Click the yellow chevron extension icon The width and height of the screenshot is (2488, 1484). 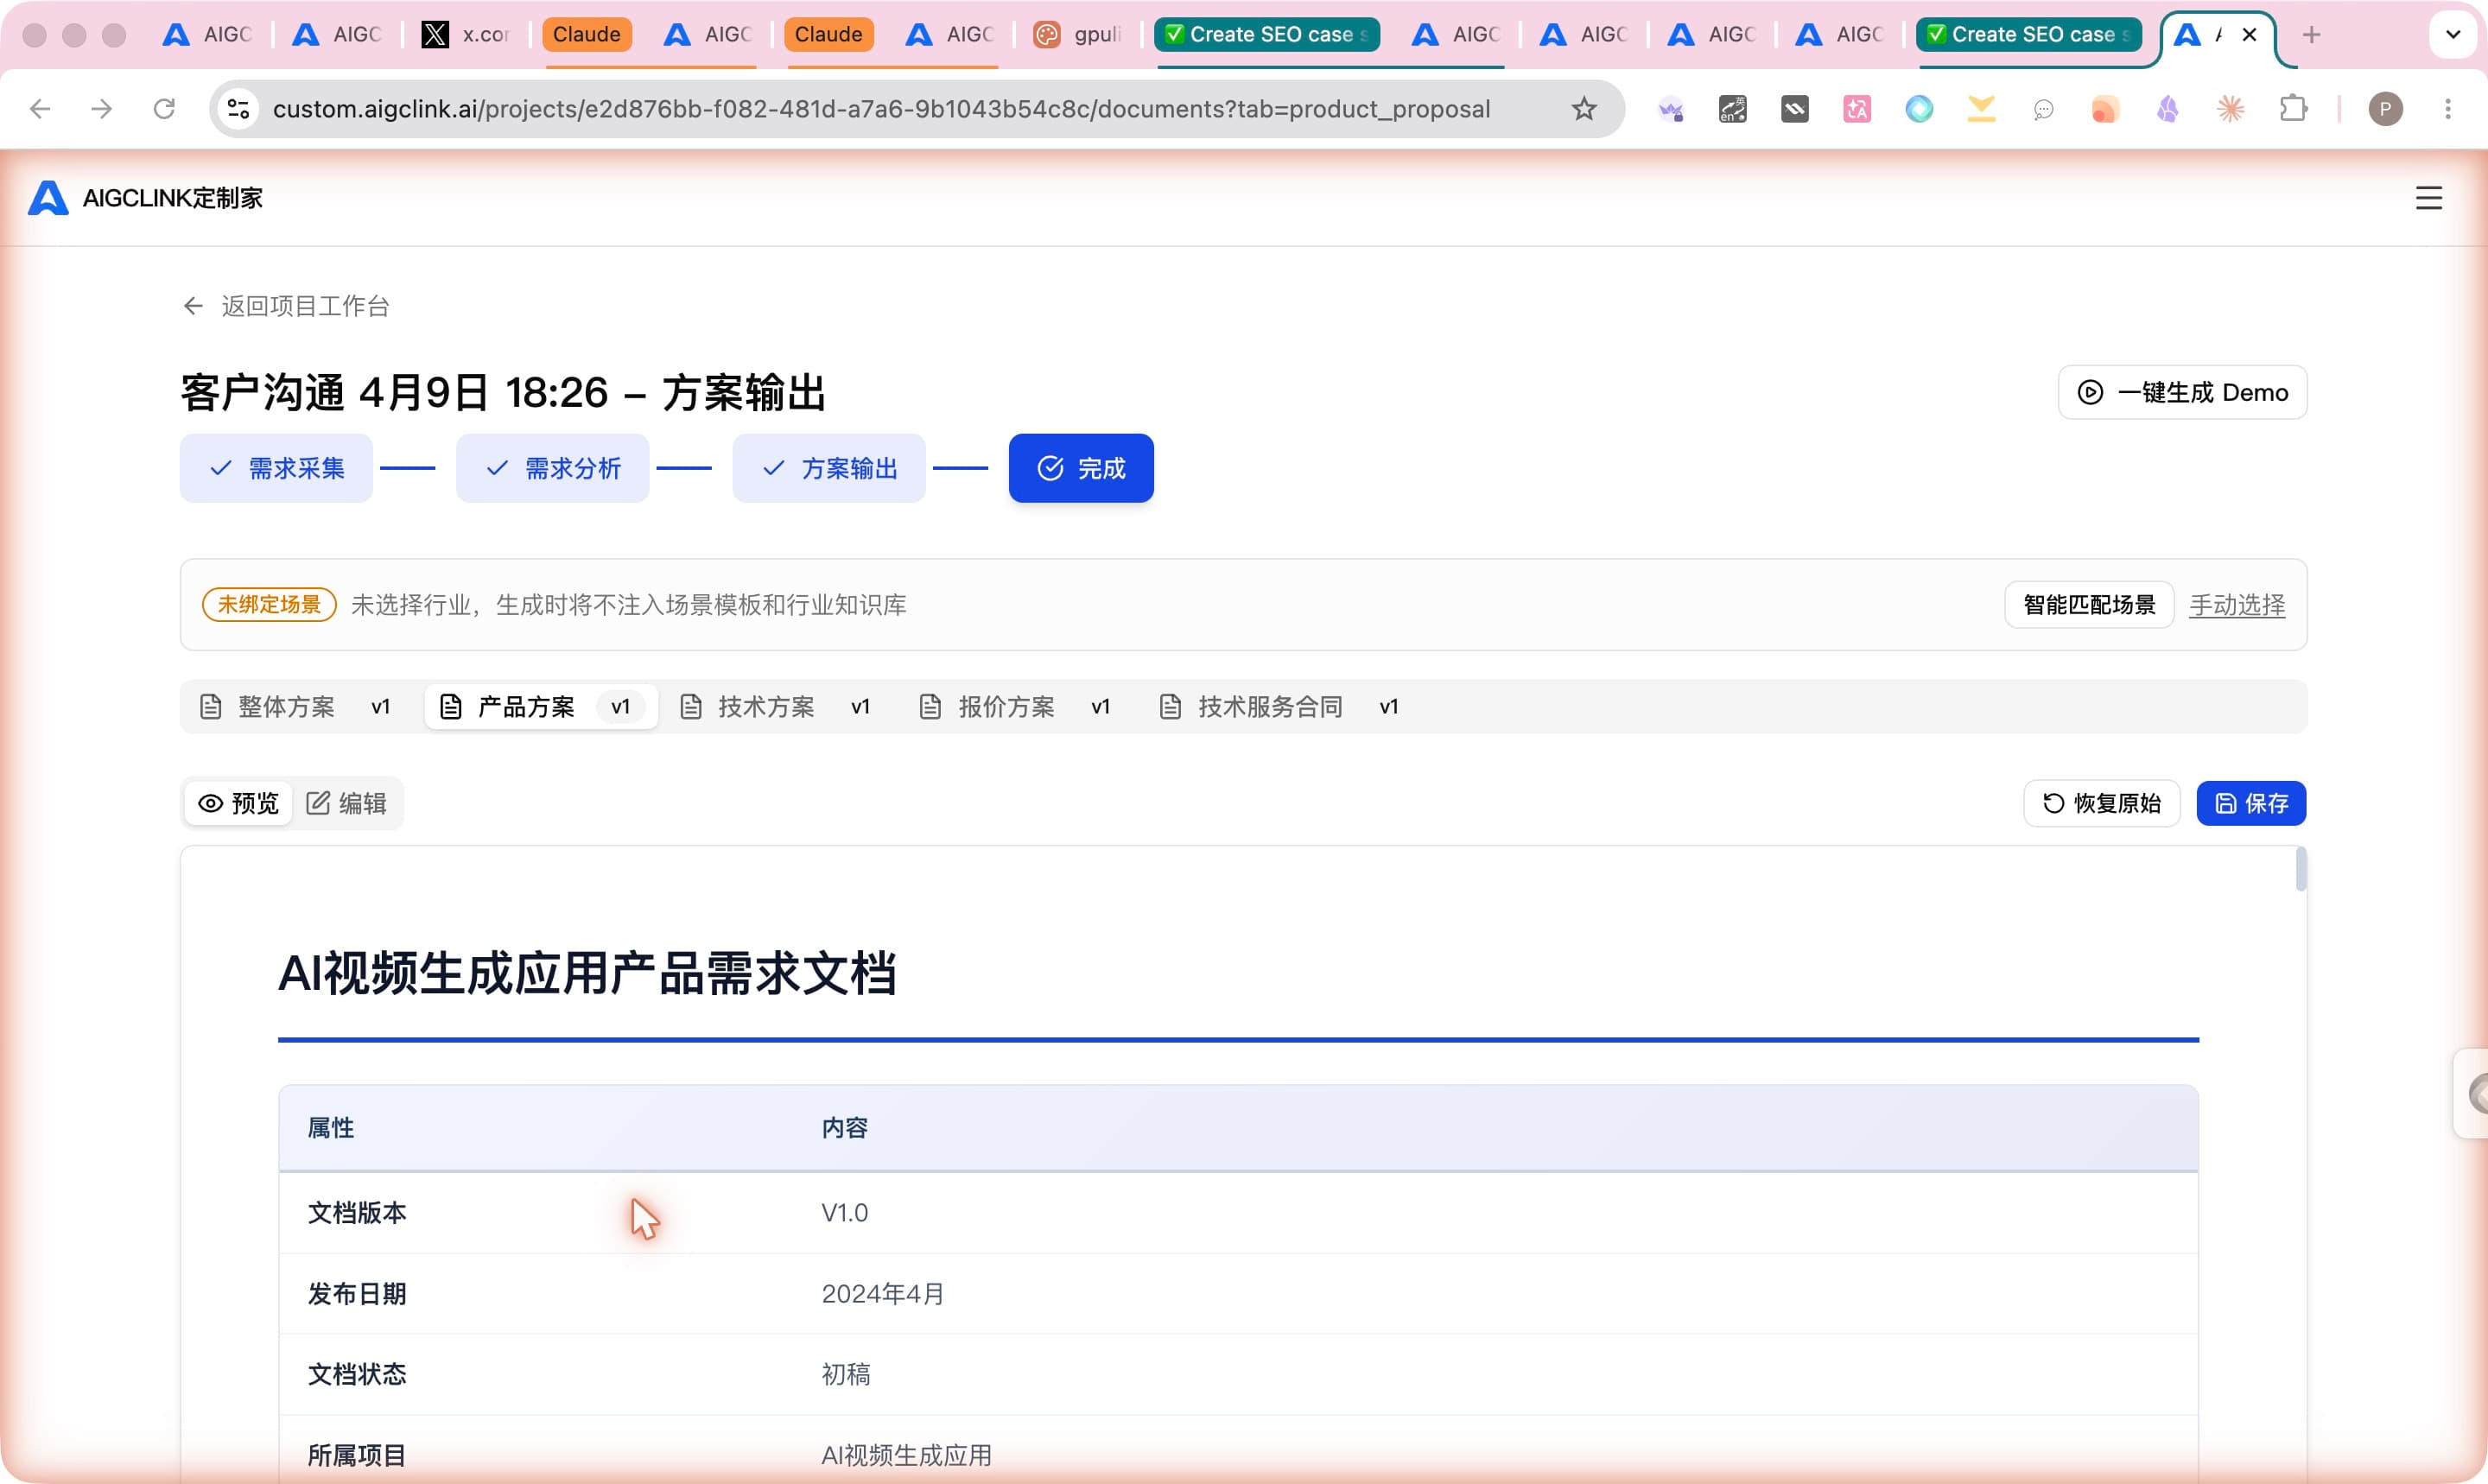click(x=1981, y=108)
